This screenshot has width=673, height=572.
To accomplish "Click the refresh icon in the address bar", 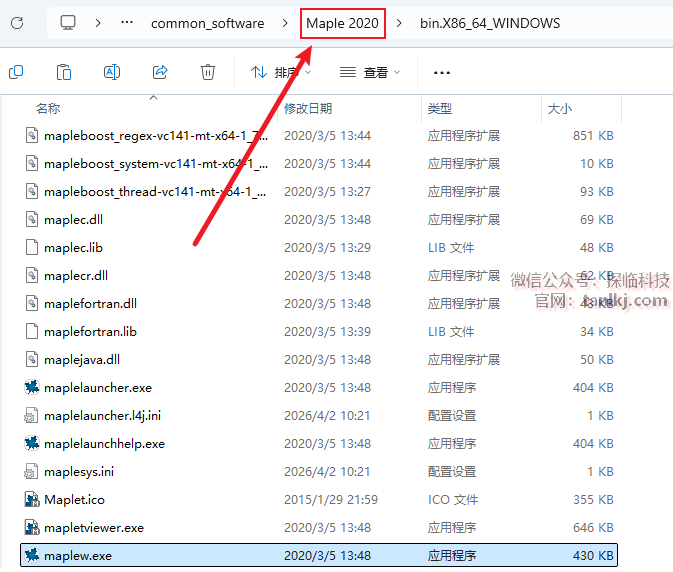I will [x=17, y=23].
